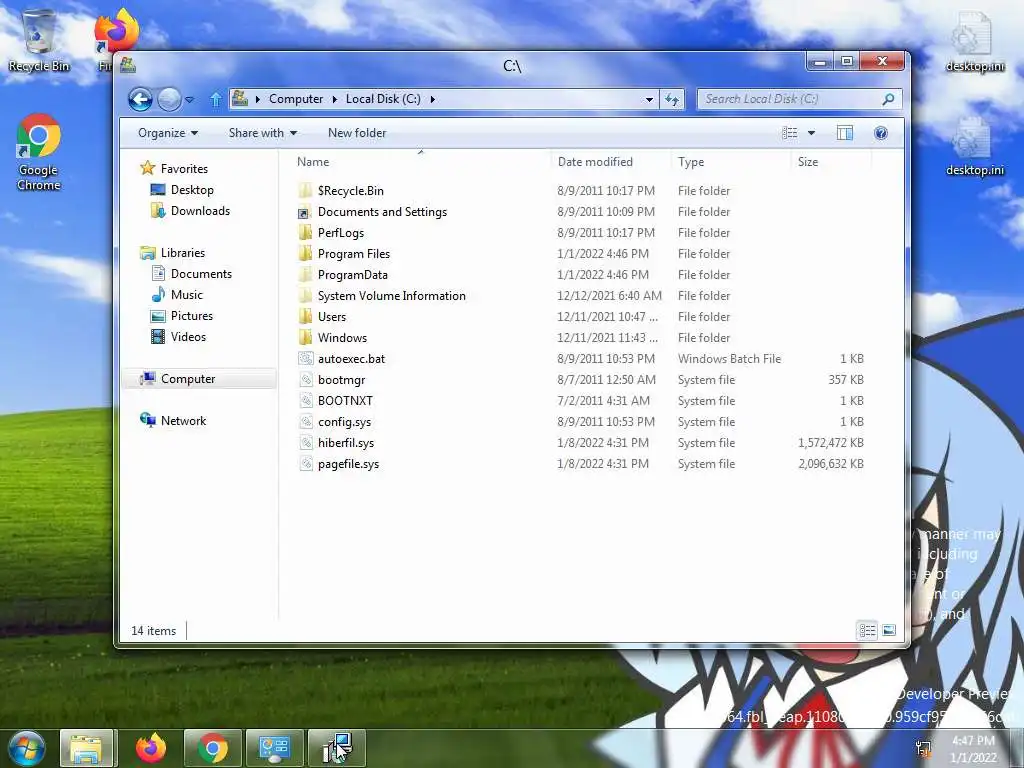Open the Share with menu
Screen dimensions: 1024x768
[x=263, y=133]
